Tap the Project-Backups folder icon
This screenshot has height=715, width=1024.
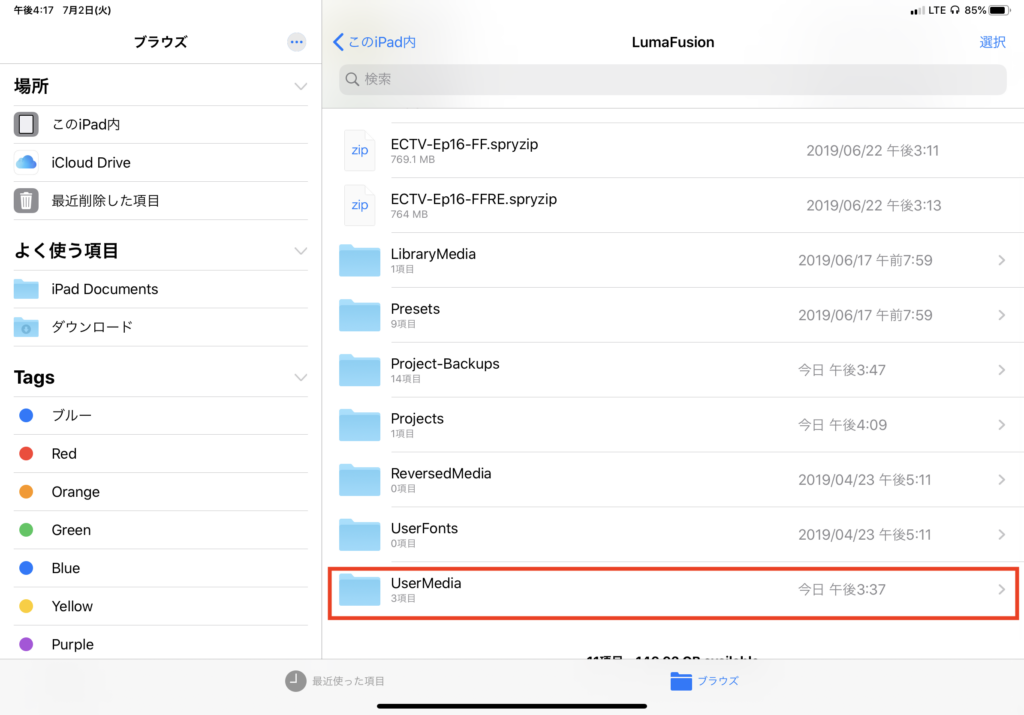359,370
